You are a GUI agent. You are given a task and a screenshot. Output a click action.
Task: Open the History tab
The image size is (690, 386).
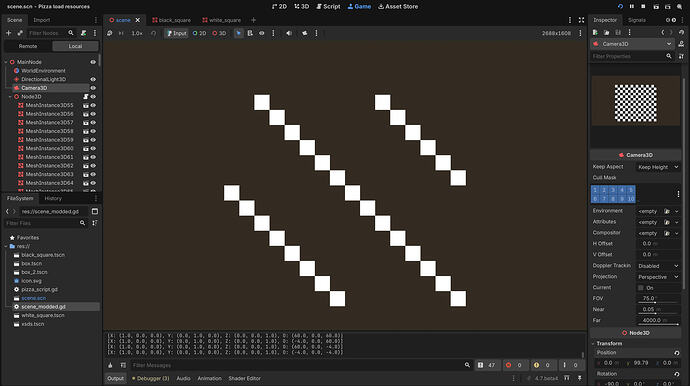point(53,199)
